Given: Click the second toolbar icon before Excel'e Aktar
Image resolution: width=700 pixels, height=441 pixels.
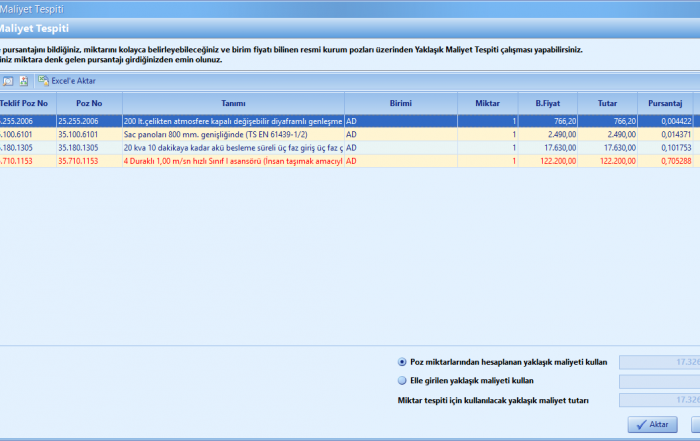Looking at the screenshot, I should coord(24,80).
